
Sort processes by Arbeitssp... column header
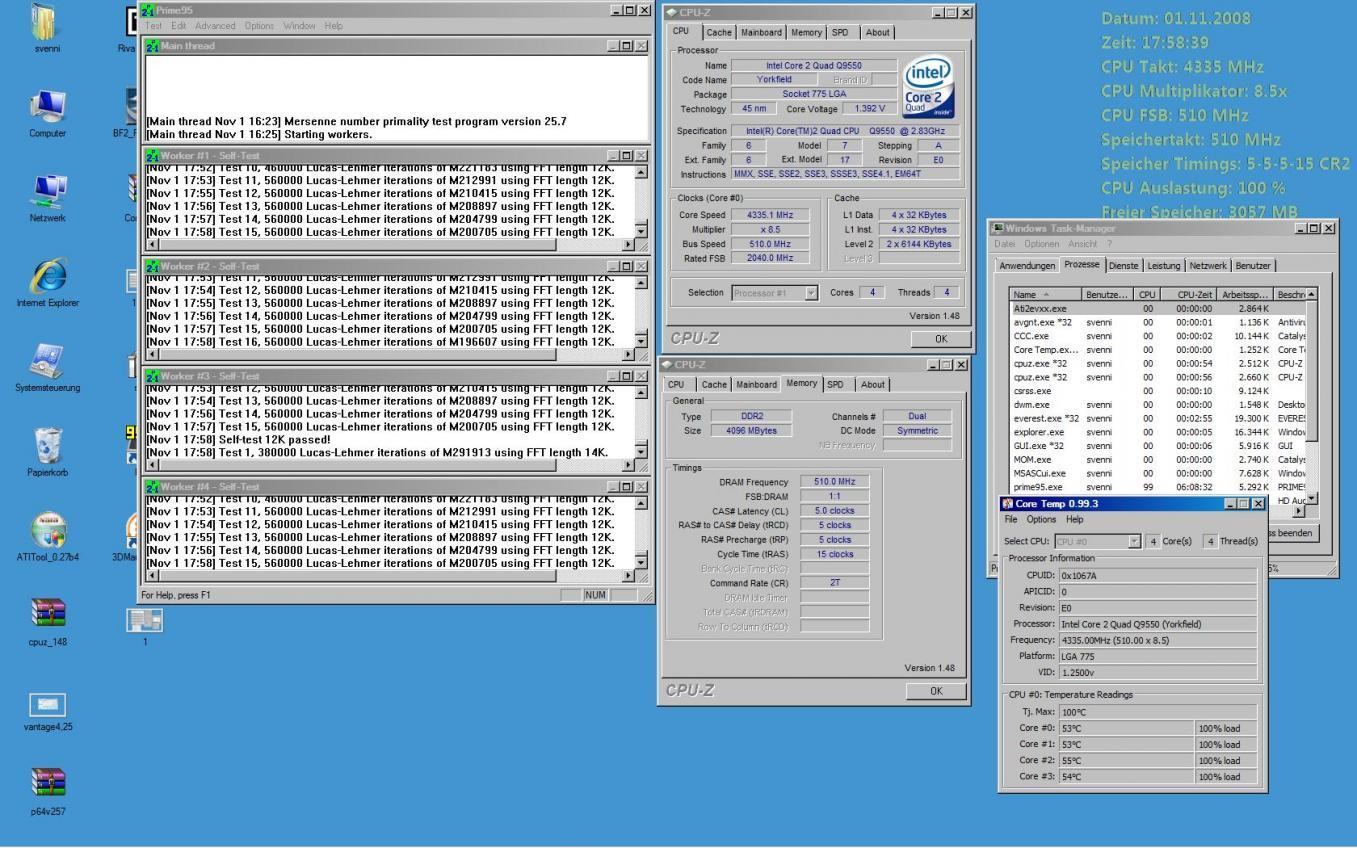coord(1246,295)
